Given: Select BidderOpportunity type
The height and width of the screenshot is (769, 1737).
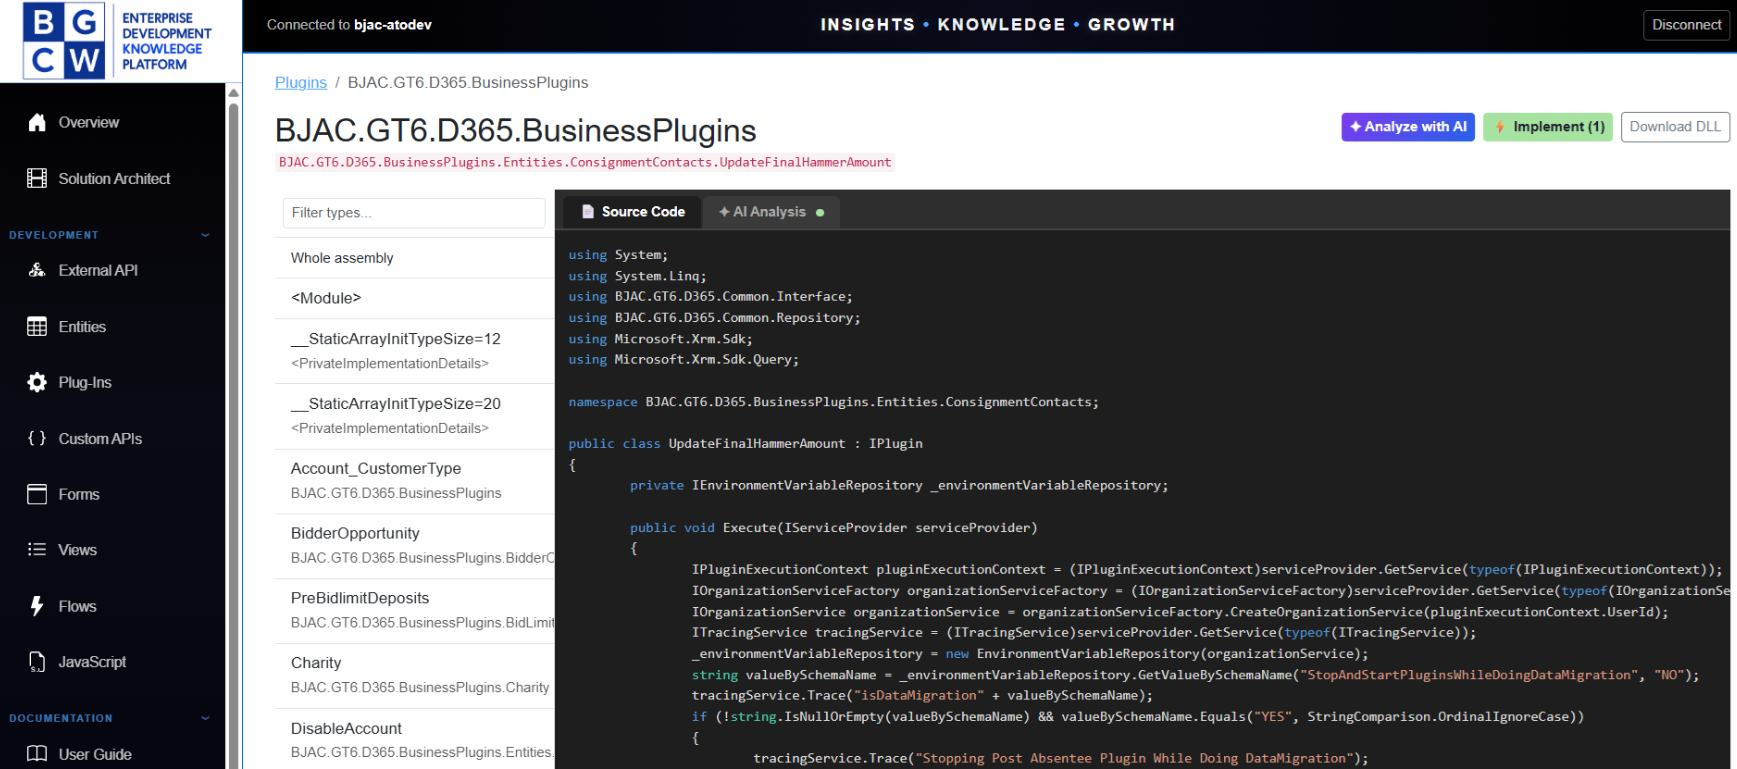Looking at the screenshot, I should (x=415, y=546).
